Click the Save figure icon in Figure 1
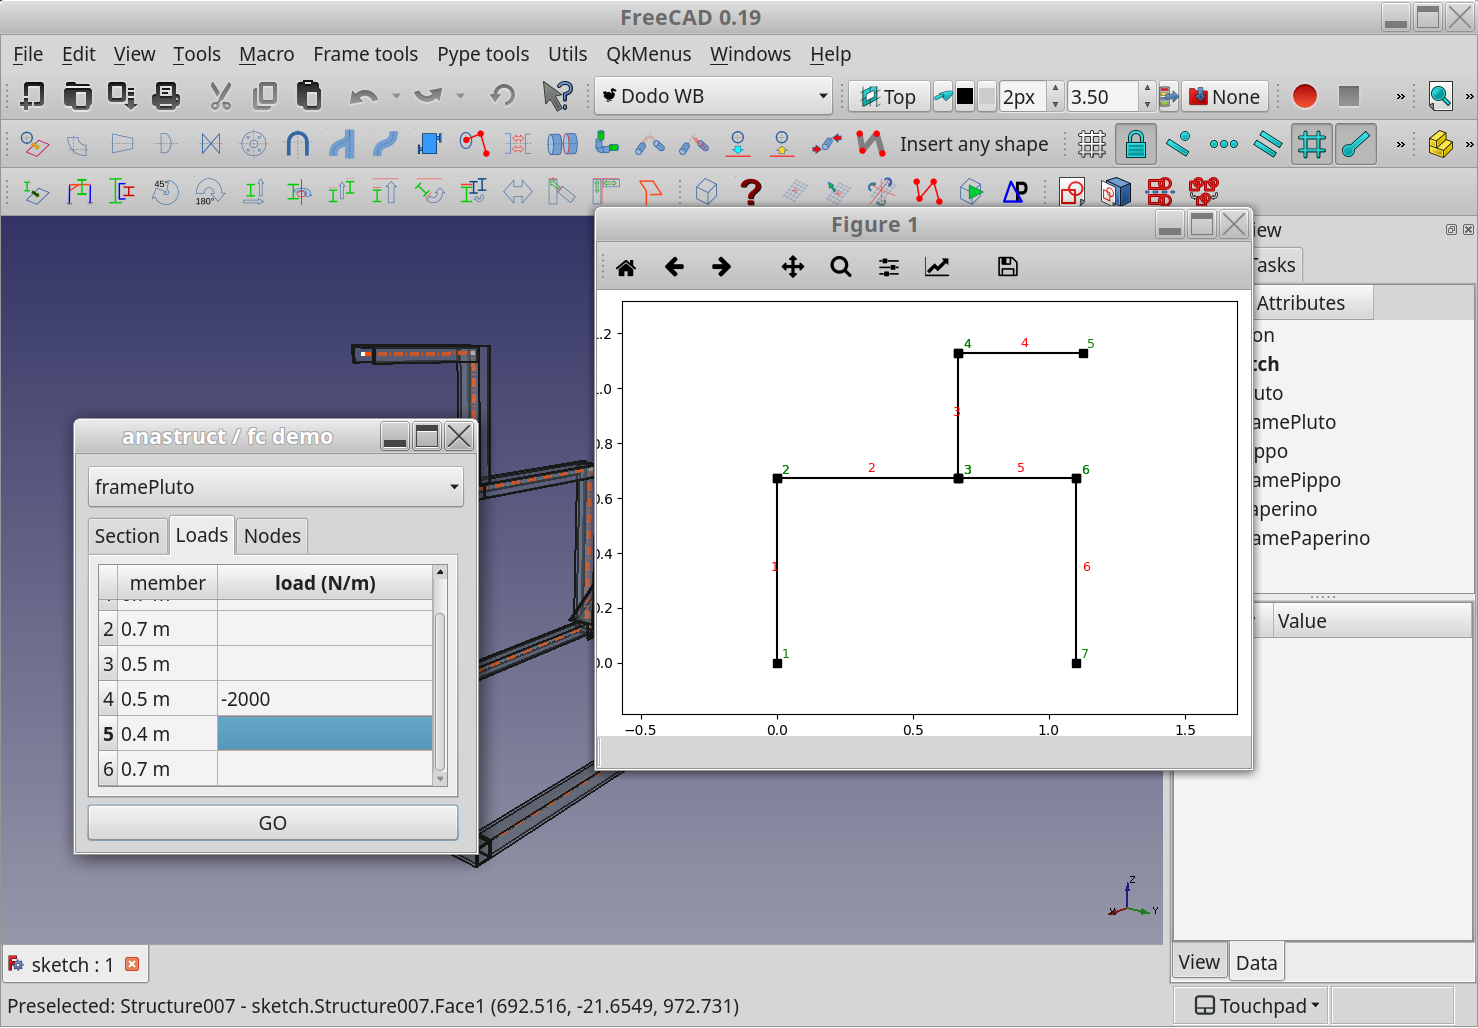Viewport: 1478px width, 1028px height. tap(1008, 267)
